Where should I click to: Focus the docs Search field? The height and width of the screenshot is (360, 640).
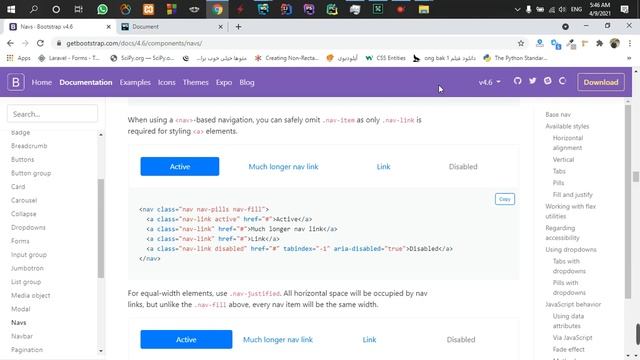pos(52,114)
